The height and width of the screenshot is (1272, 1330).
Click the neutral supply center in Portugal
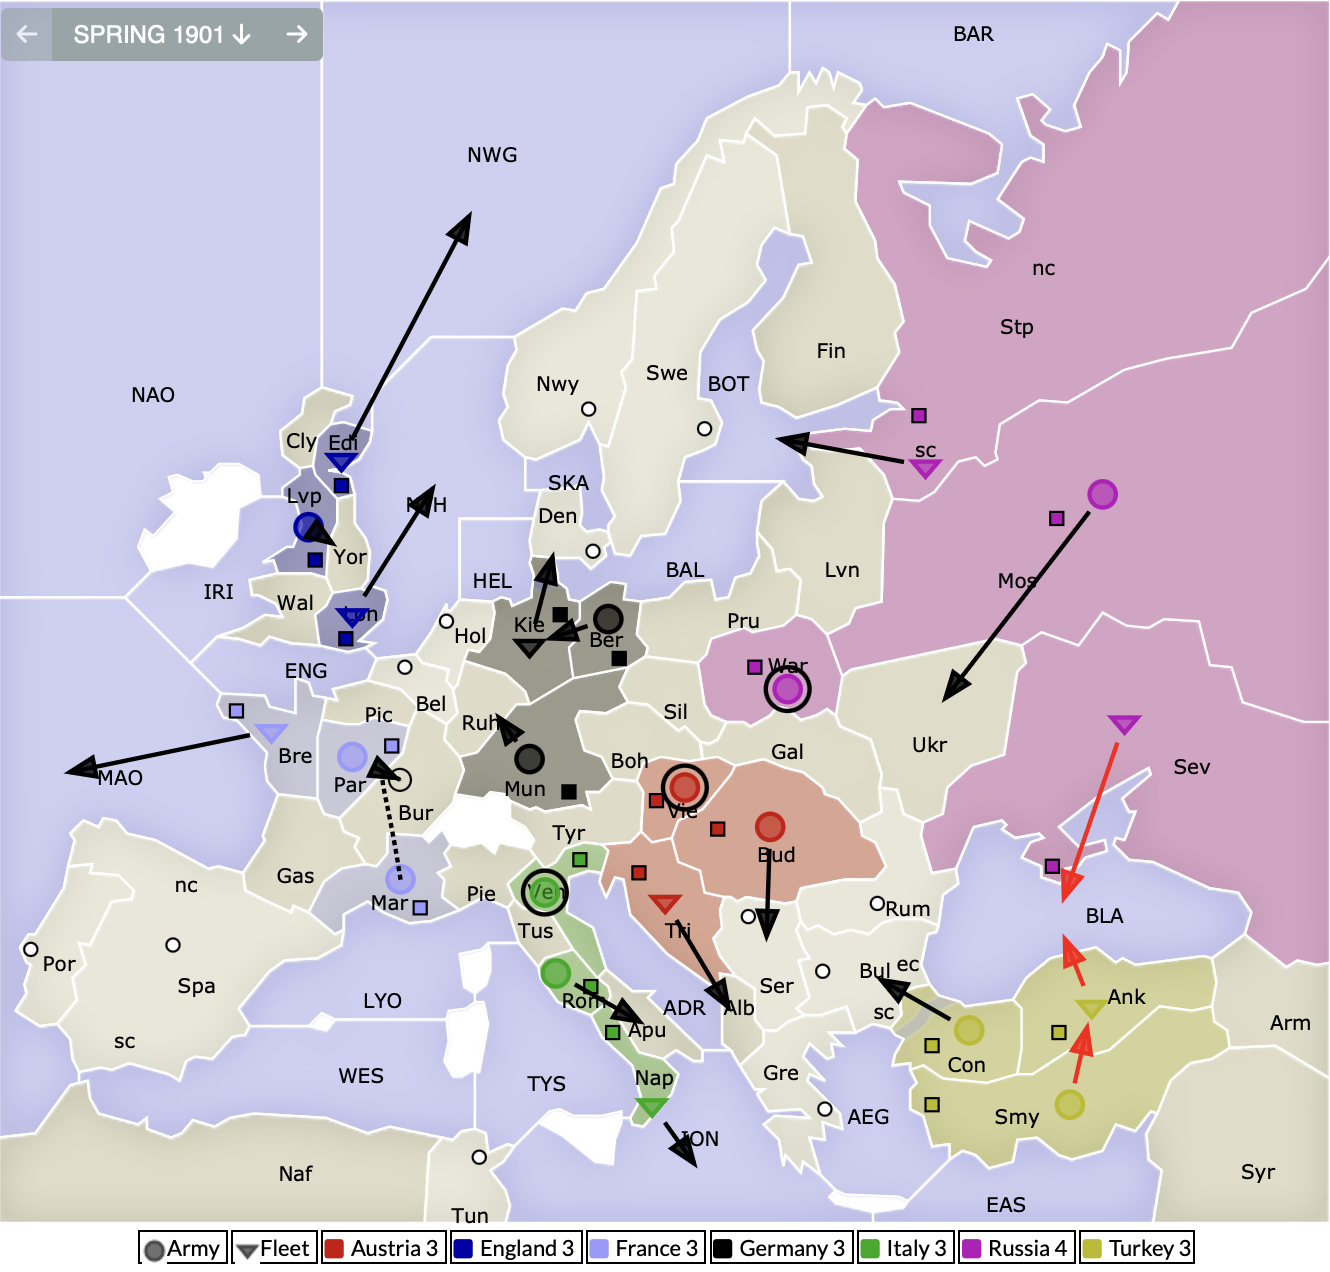click(31, 949)
